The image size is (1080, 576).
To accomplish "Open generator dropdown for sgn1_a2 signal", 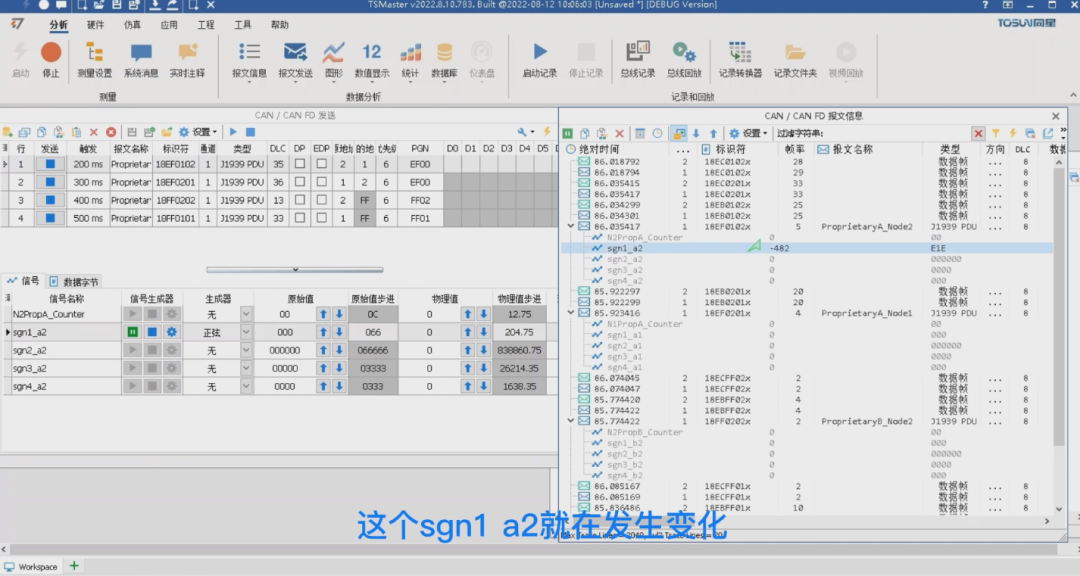I will [246, 332].
